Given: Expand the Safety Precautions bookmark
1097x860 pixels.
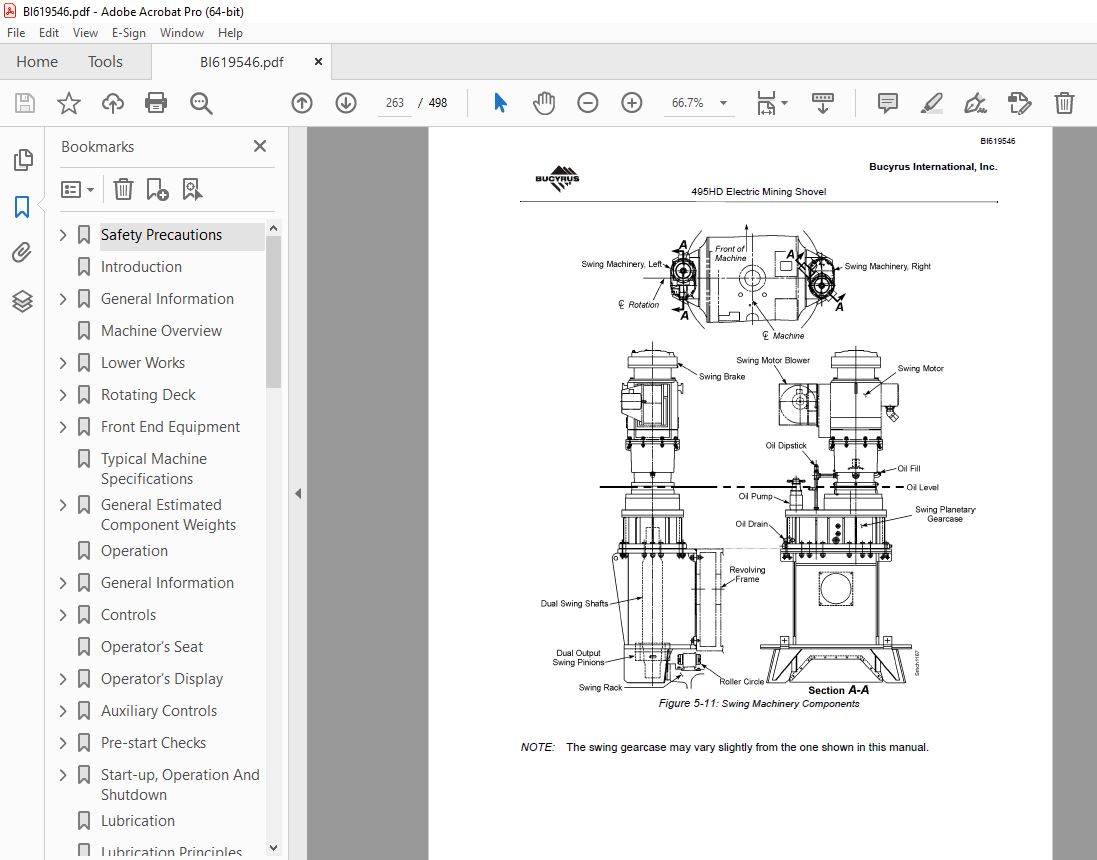Looking at the screenshot, I should click(63, 235).
